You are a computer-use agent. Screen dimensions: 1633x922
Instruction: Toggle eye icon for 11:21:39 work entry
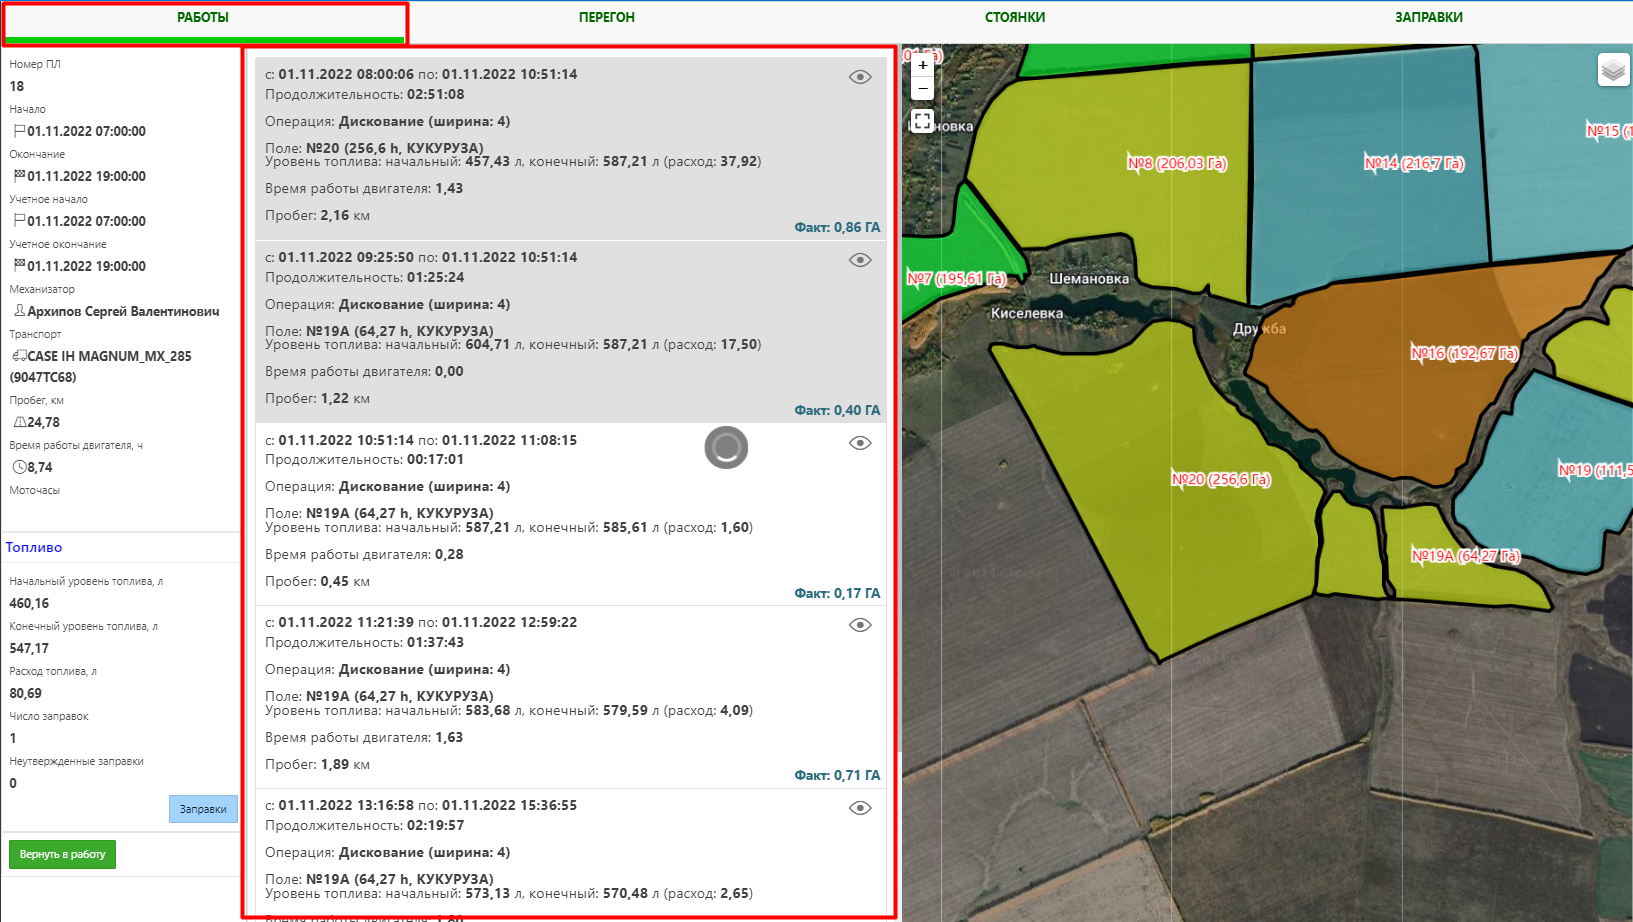pyautogui.click(x=860, y=625)
